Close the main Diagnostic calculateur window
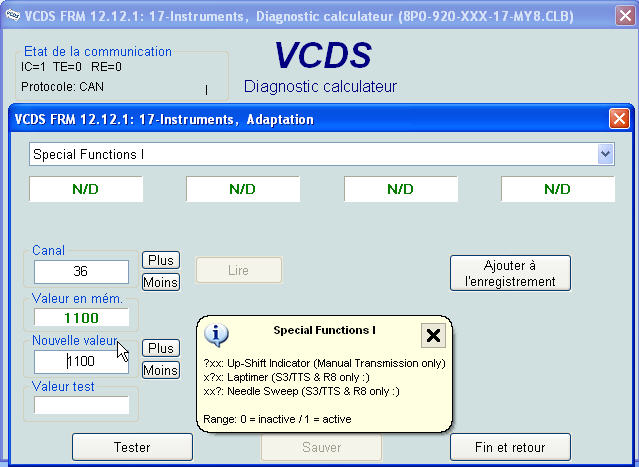The image size is (639, 467). tap(626, 16)
